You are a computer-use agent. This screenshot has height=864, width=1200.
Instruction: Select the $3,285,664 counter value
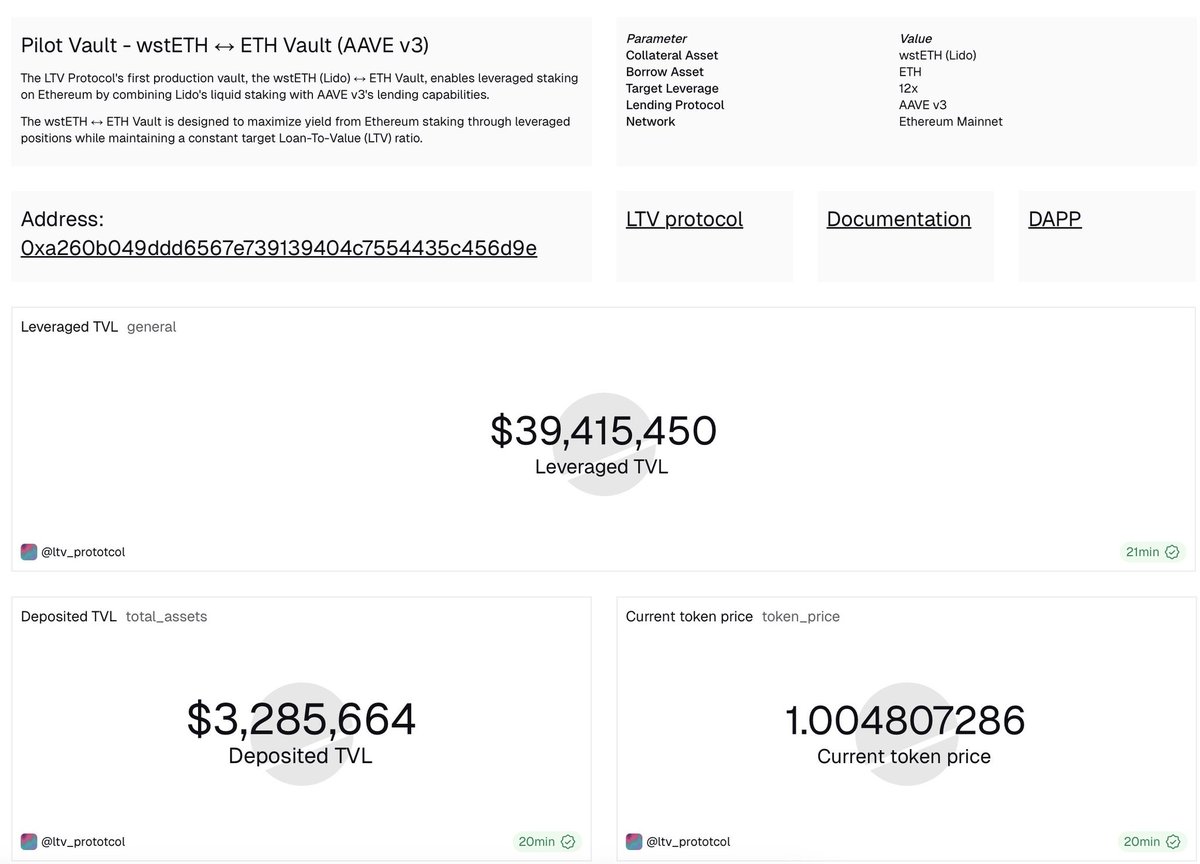(301, 720)
